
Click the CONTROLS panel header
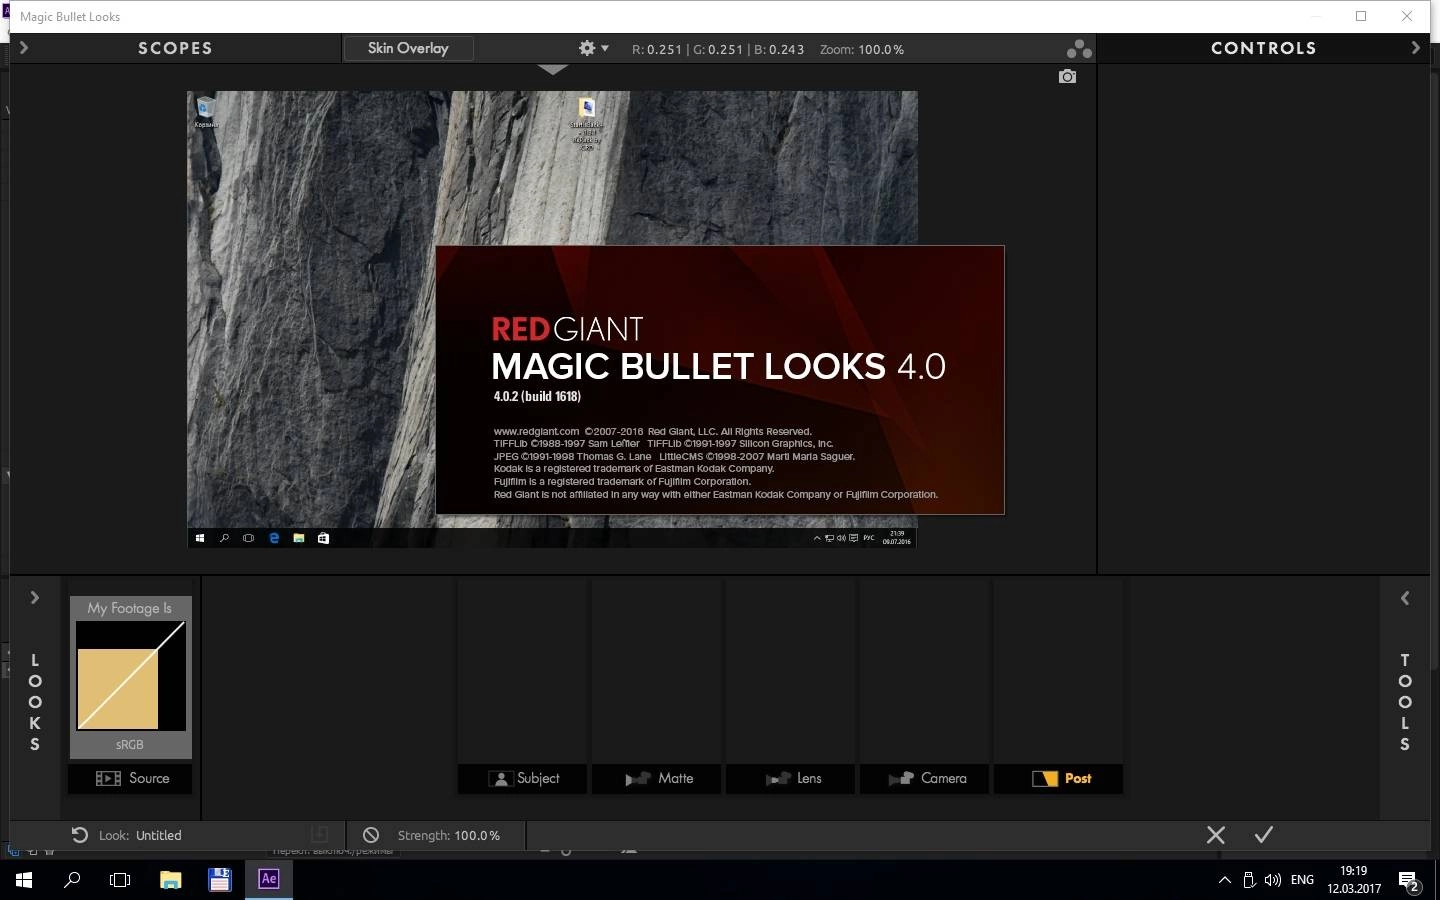click(x=1263, y=48)
